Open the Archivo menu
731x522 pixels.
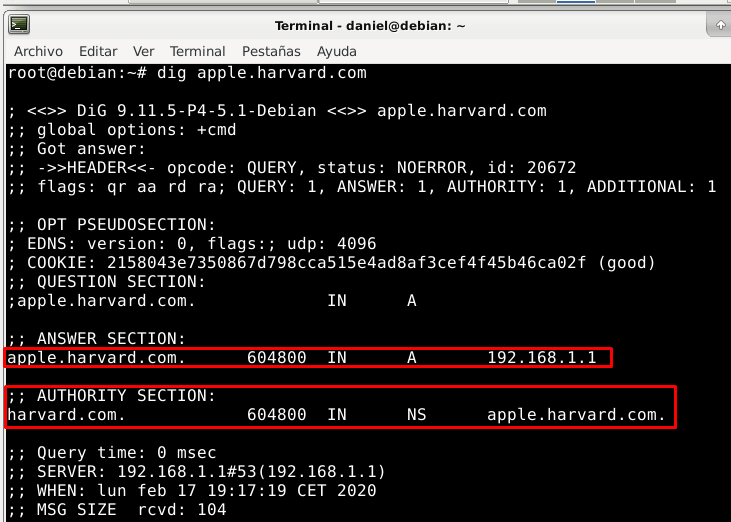click(x=38, y=51)
